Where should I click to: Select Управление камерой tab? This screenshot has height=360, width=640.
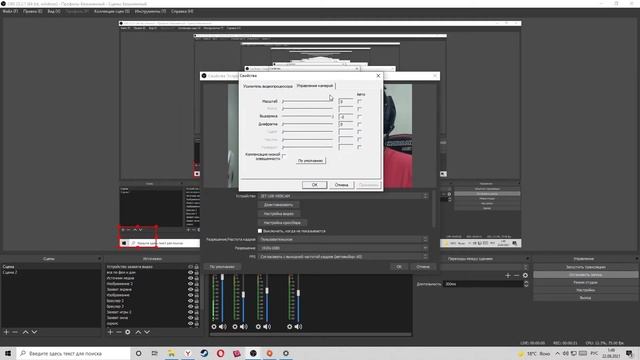315,86
